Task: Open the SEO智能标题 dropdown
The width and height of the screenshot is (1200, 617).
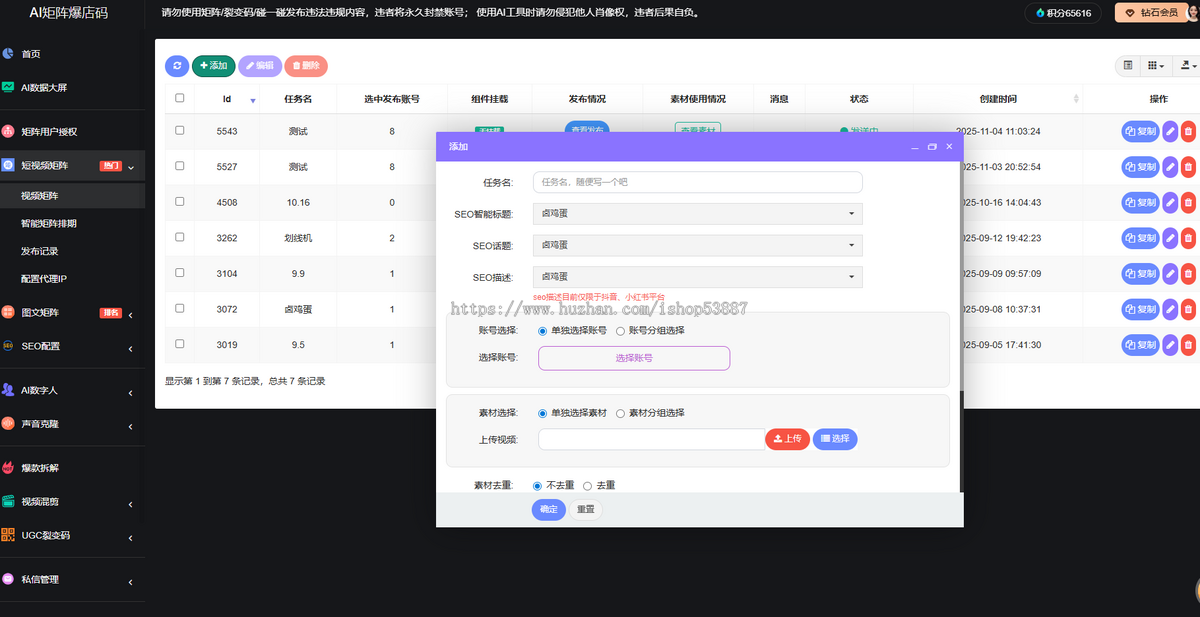Action: (698, 213)
